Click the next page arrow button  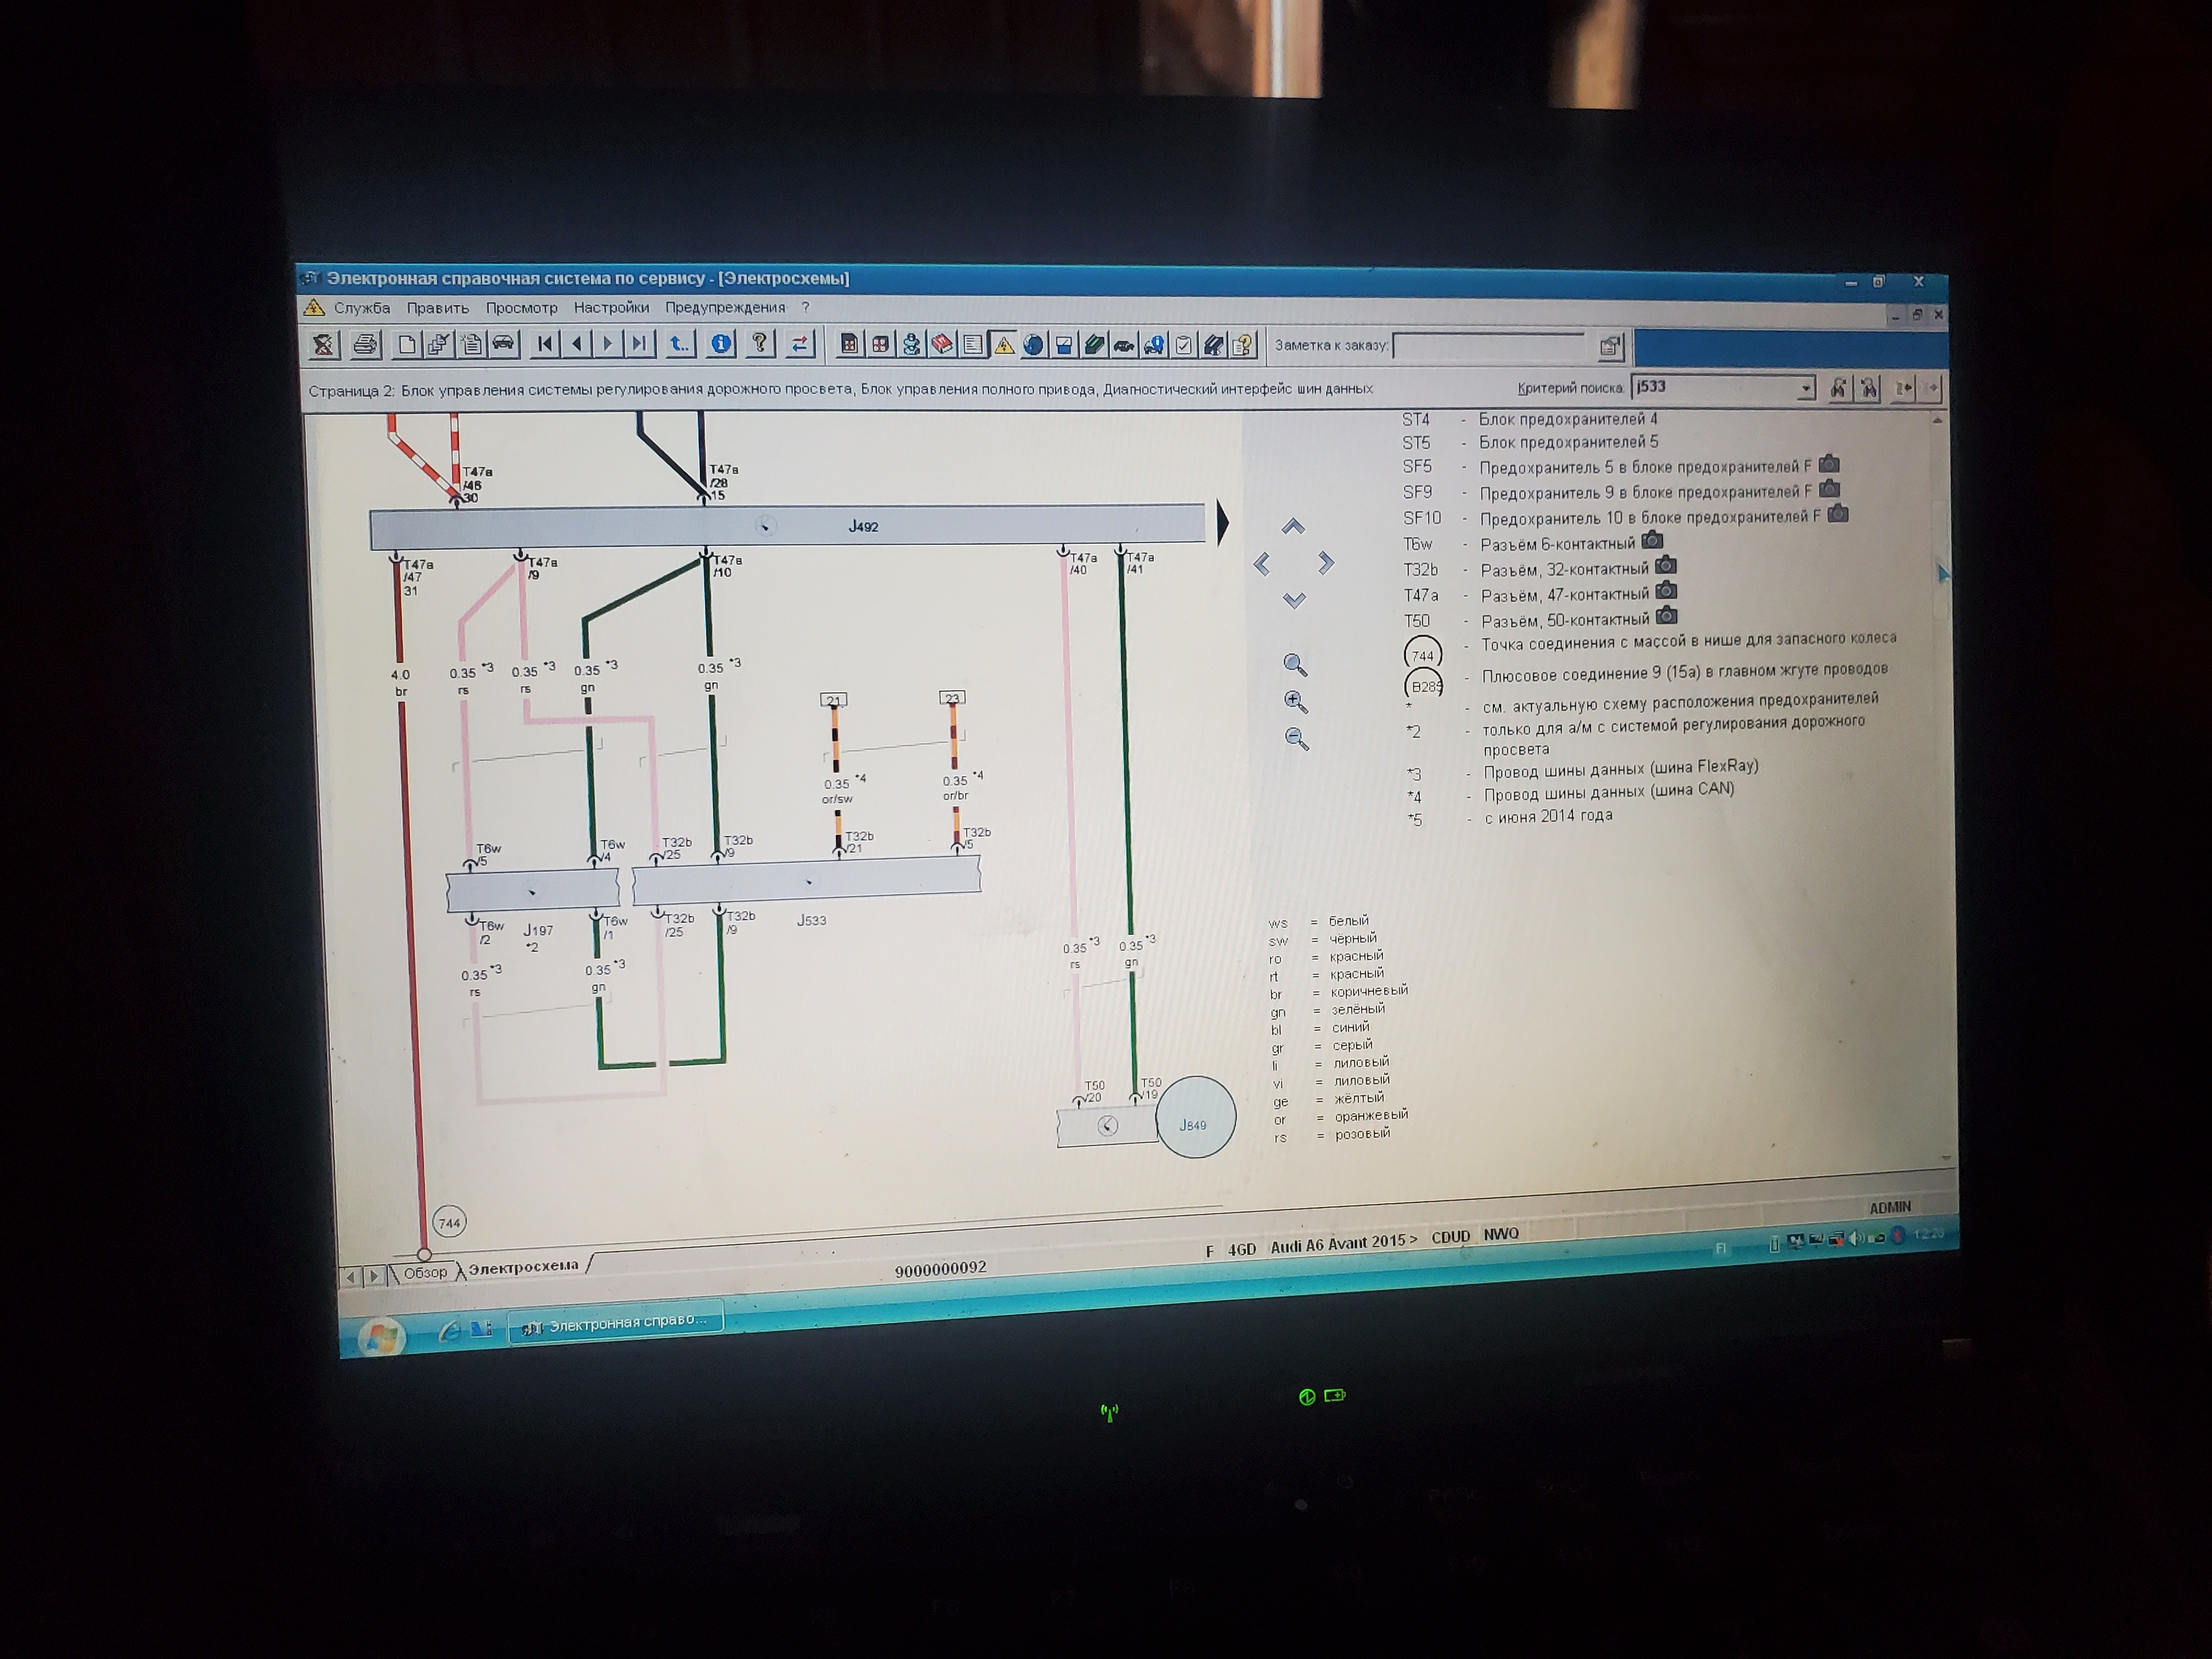(607, 344)
